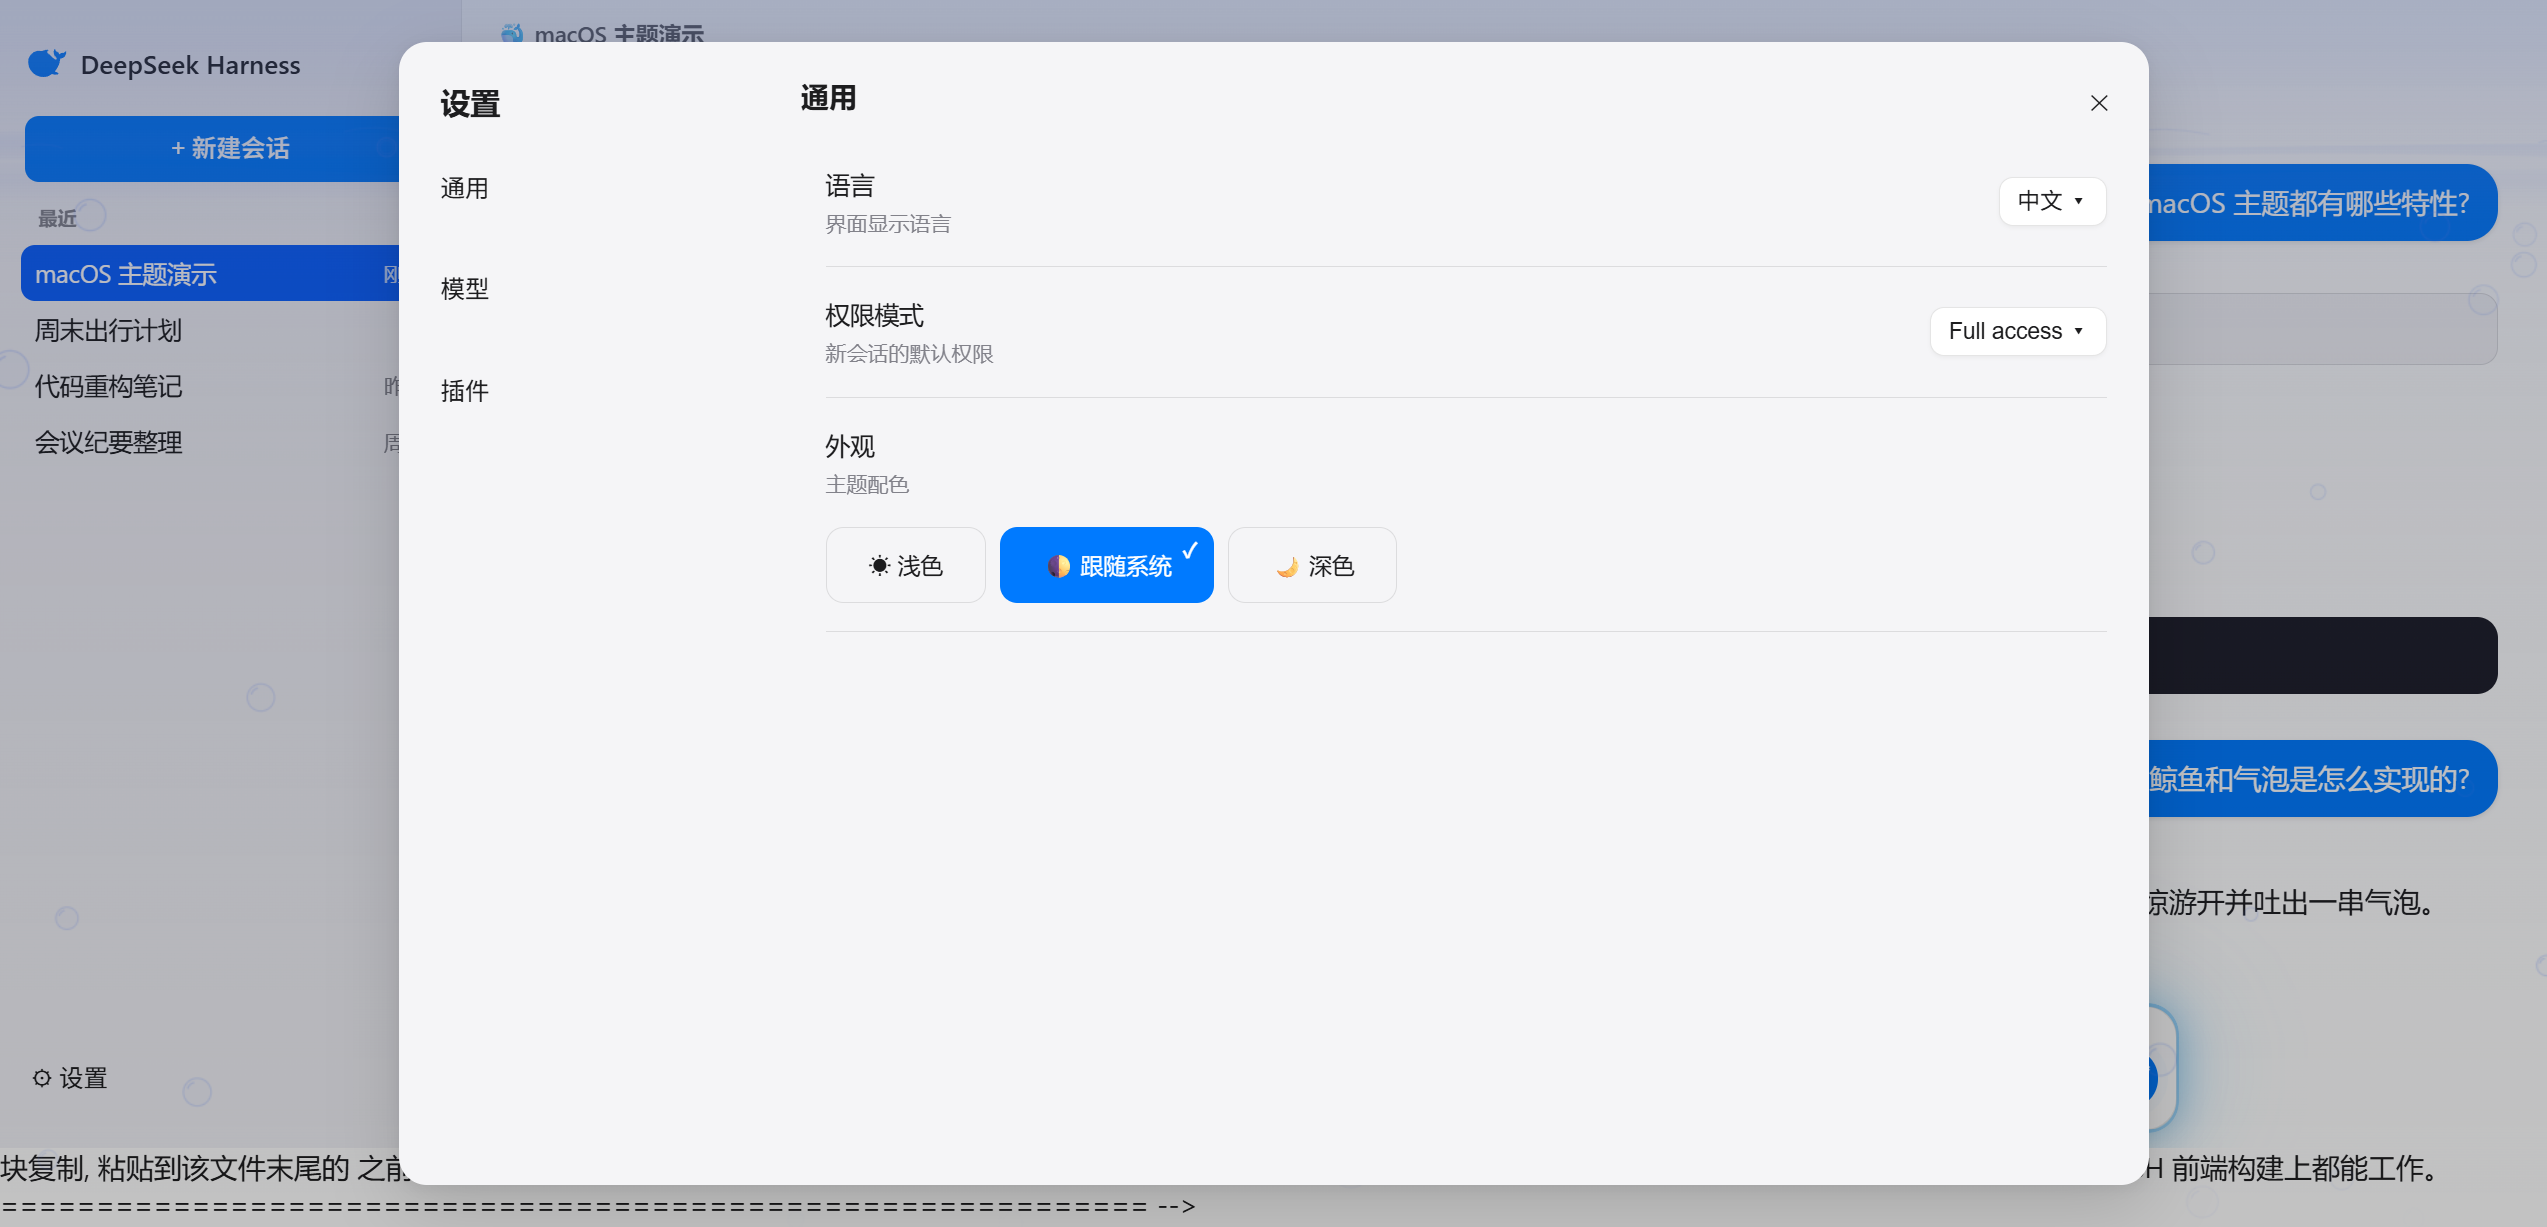Click the 设置 gear button in the sidebar

[70, 1078]
